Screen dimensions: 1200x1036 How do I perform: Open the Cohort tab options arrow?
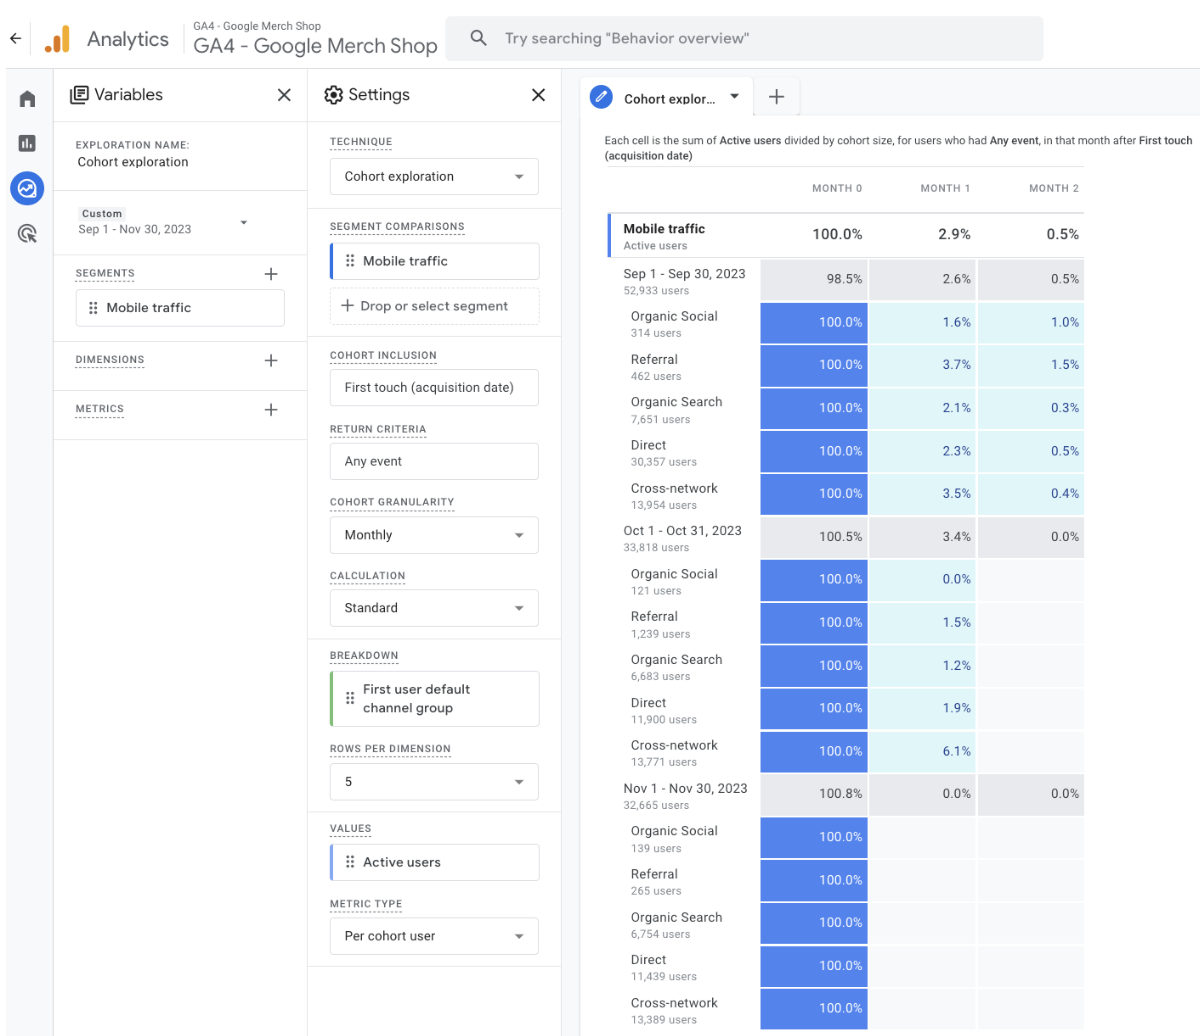(x=735, y=97)
